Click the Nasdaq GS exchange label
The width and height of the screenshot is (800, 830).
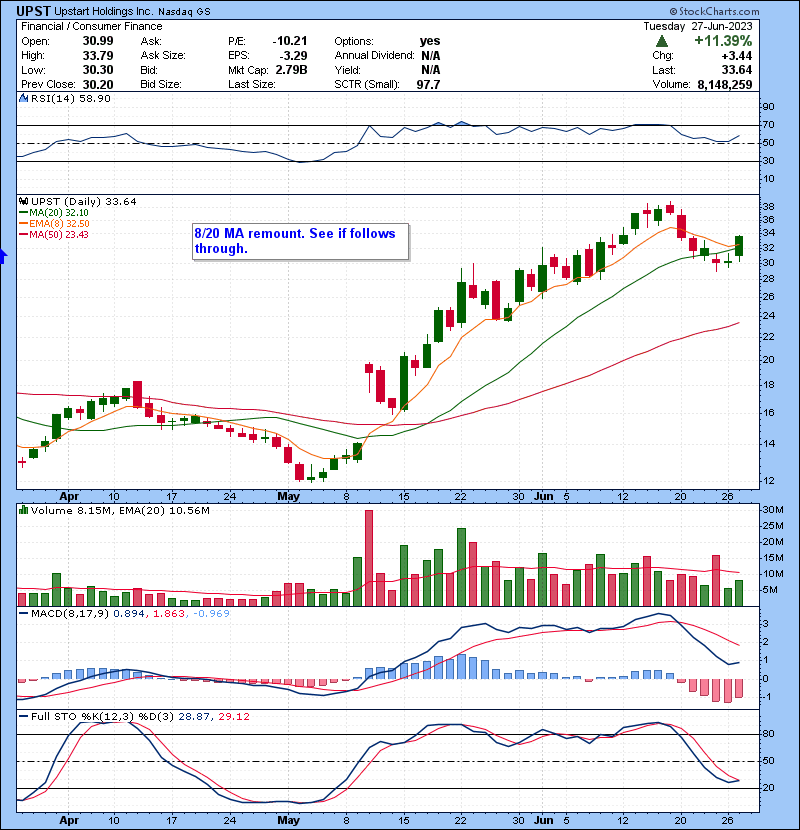pos(184,12)
